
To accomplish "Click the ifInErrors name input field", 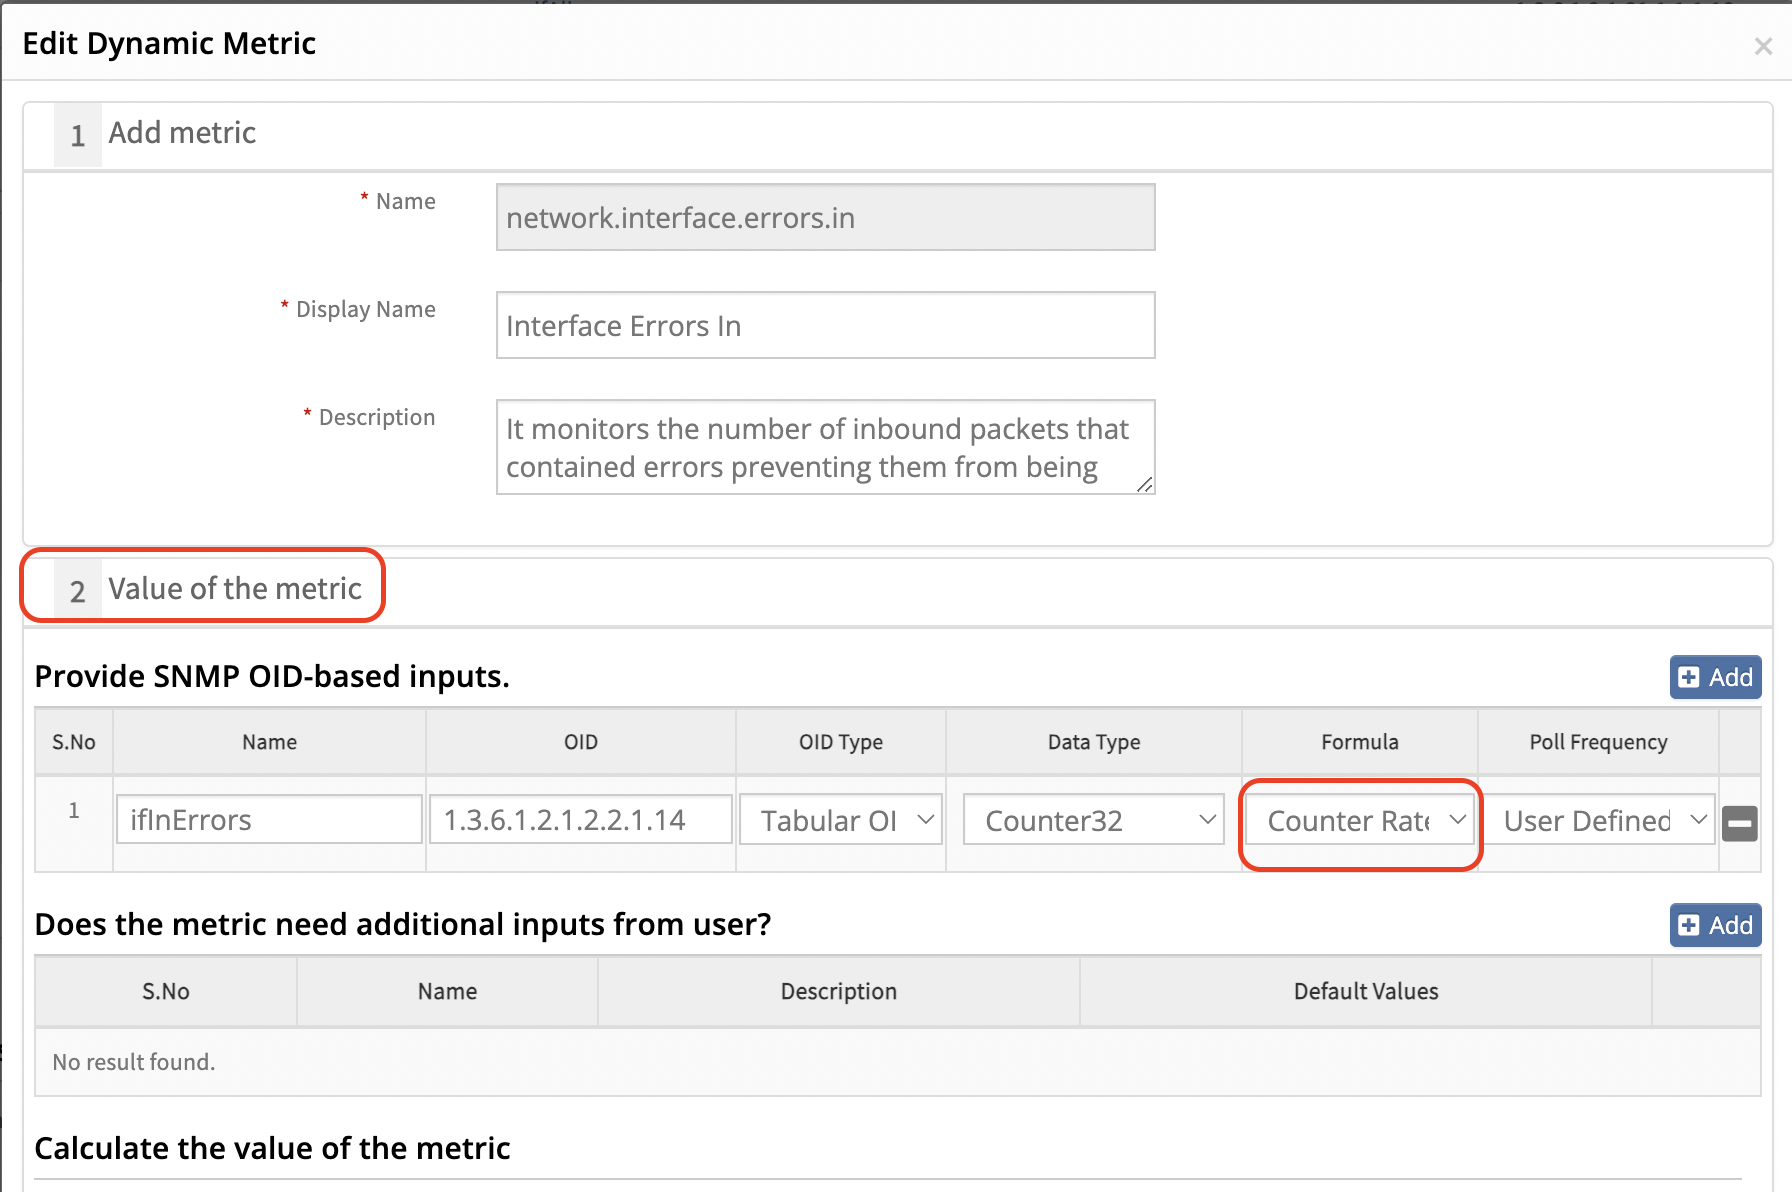I will tap(269, 820).
